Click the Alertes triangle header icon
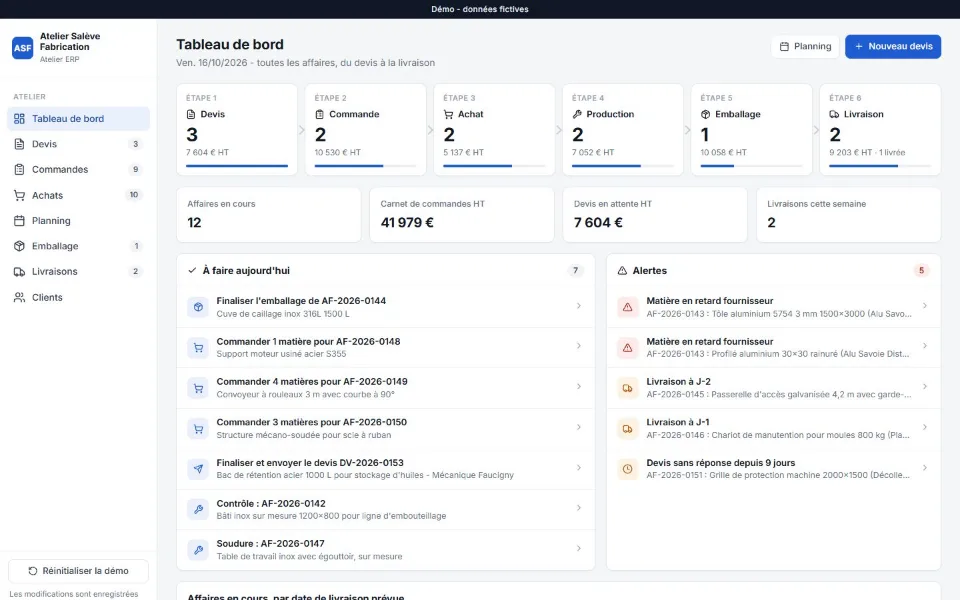Viewport: 960px width, 600px height. tap(622, 271)
